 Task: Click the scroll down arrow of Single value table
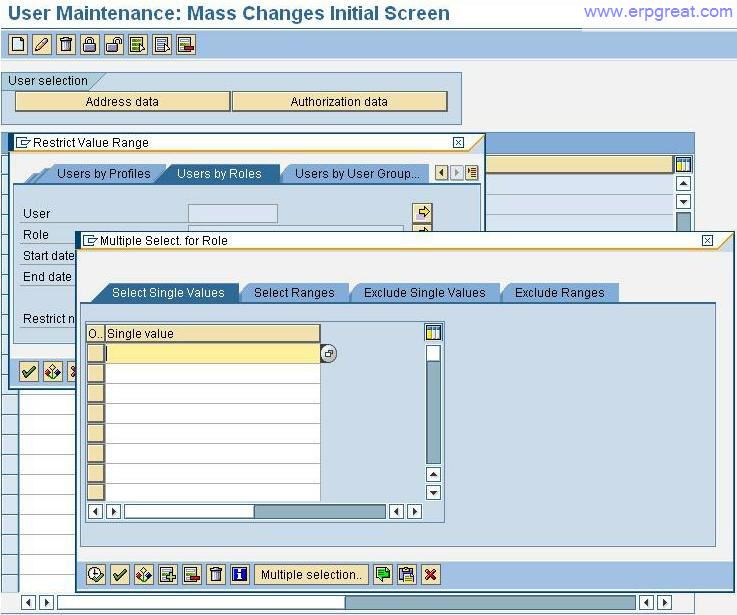(x=433, y=493)
